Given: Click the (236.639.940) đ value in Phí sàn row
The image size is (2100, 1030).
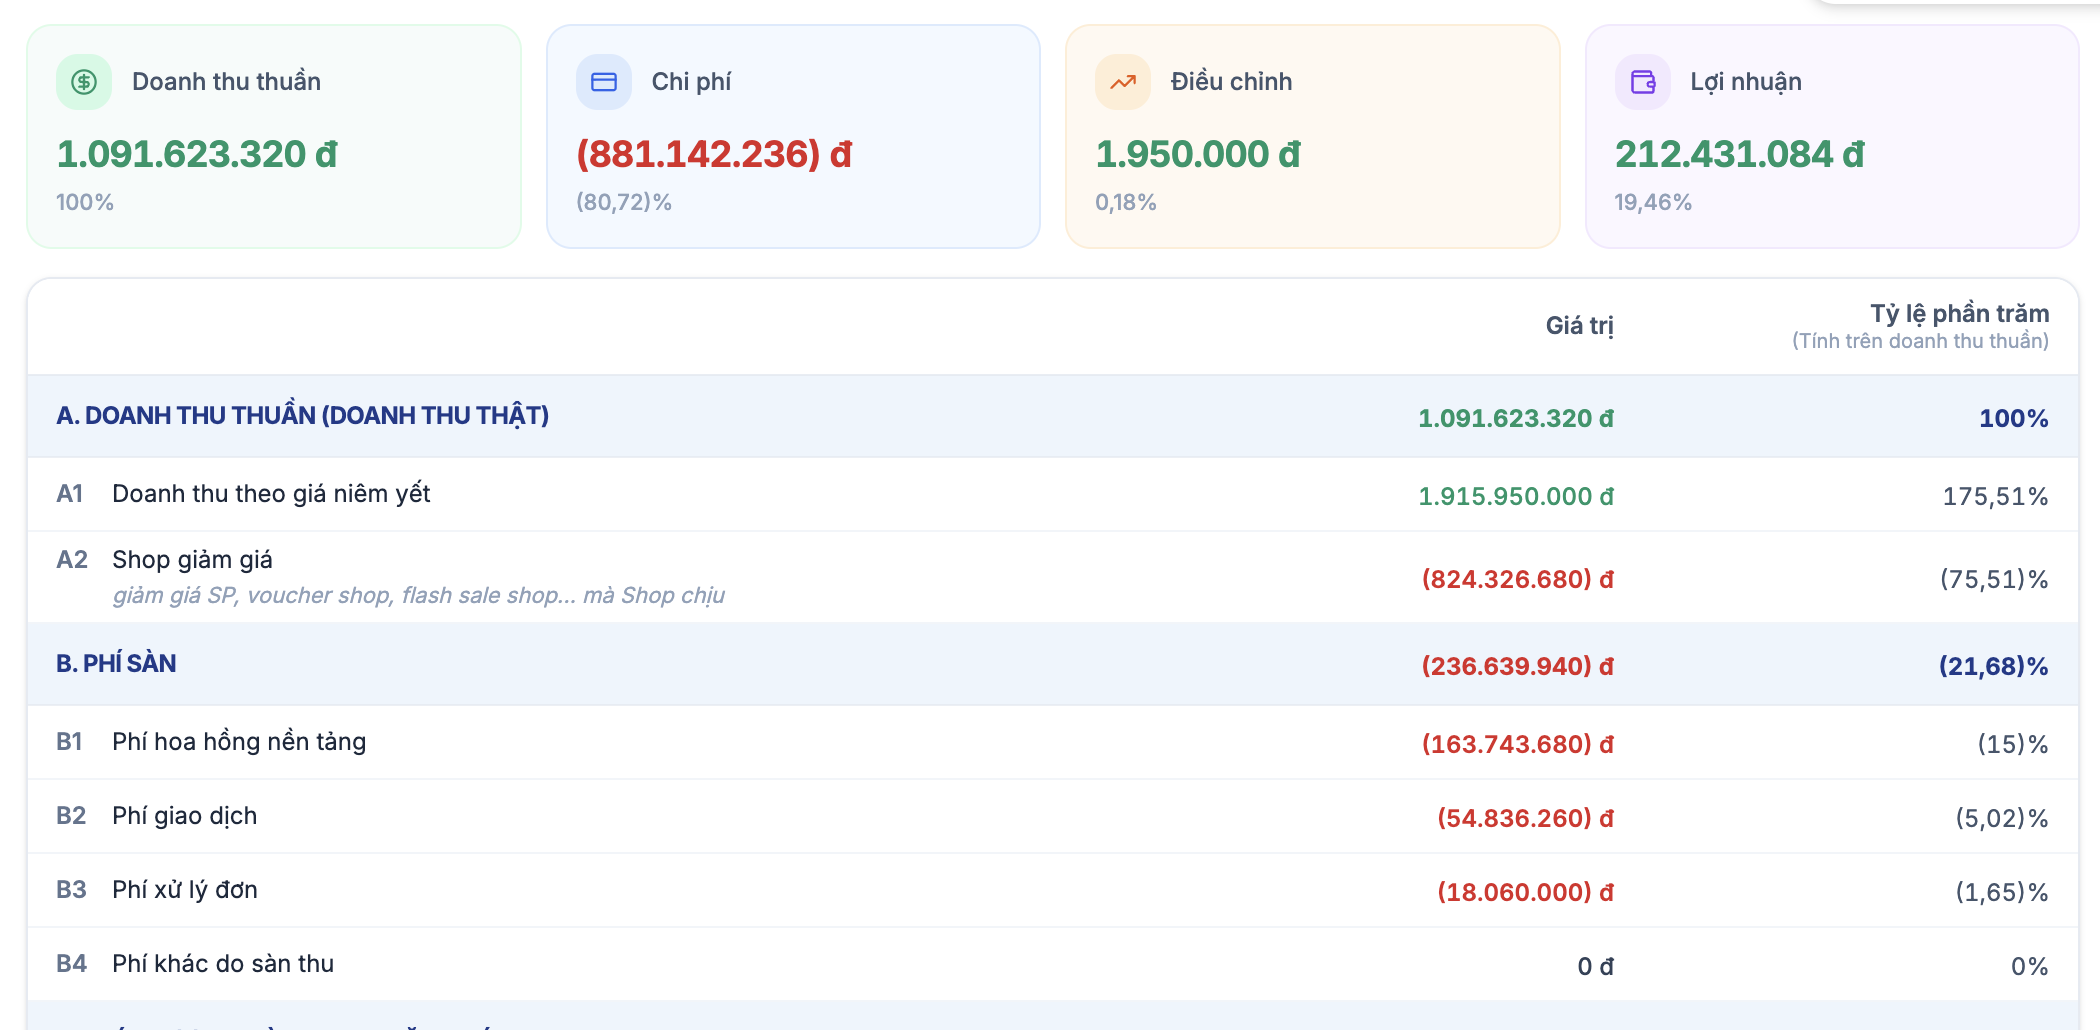Looking at the screenshot, I should tap(1518, 666).
